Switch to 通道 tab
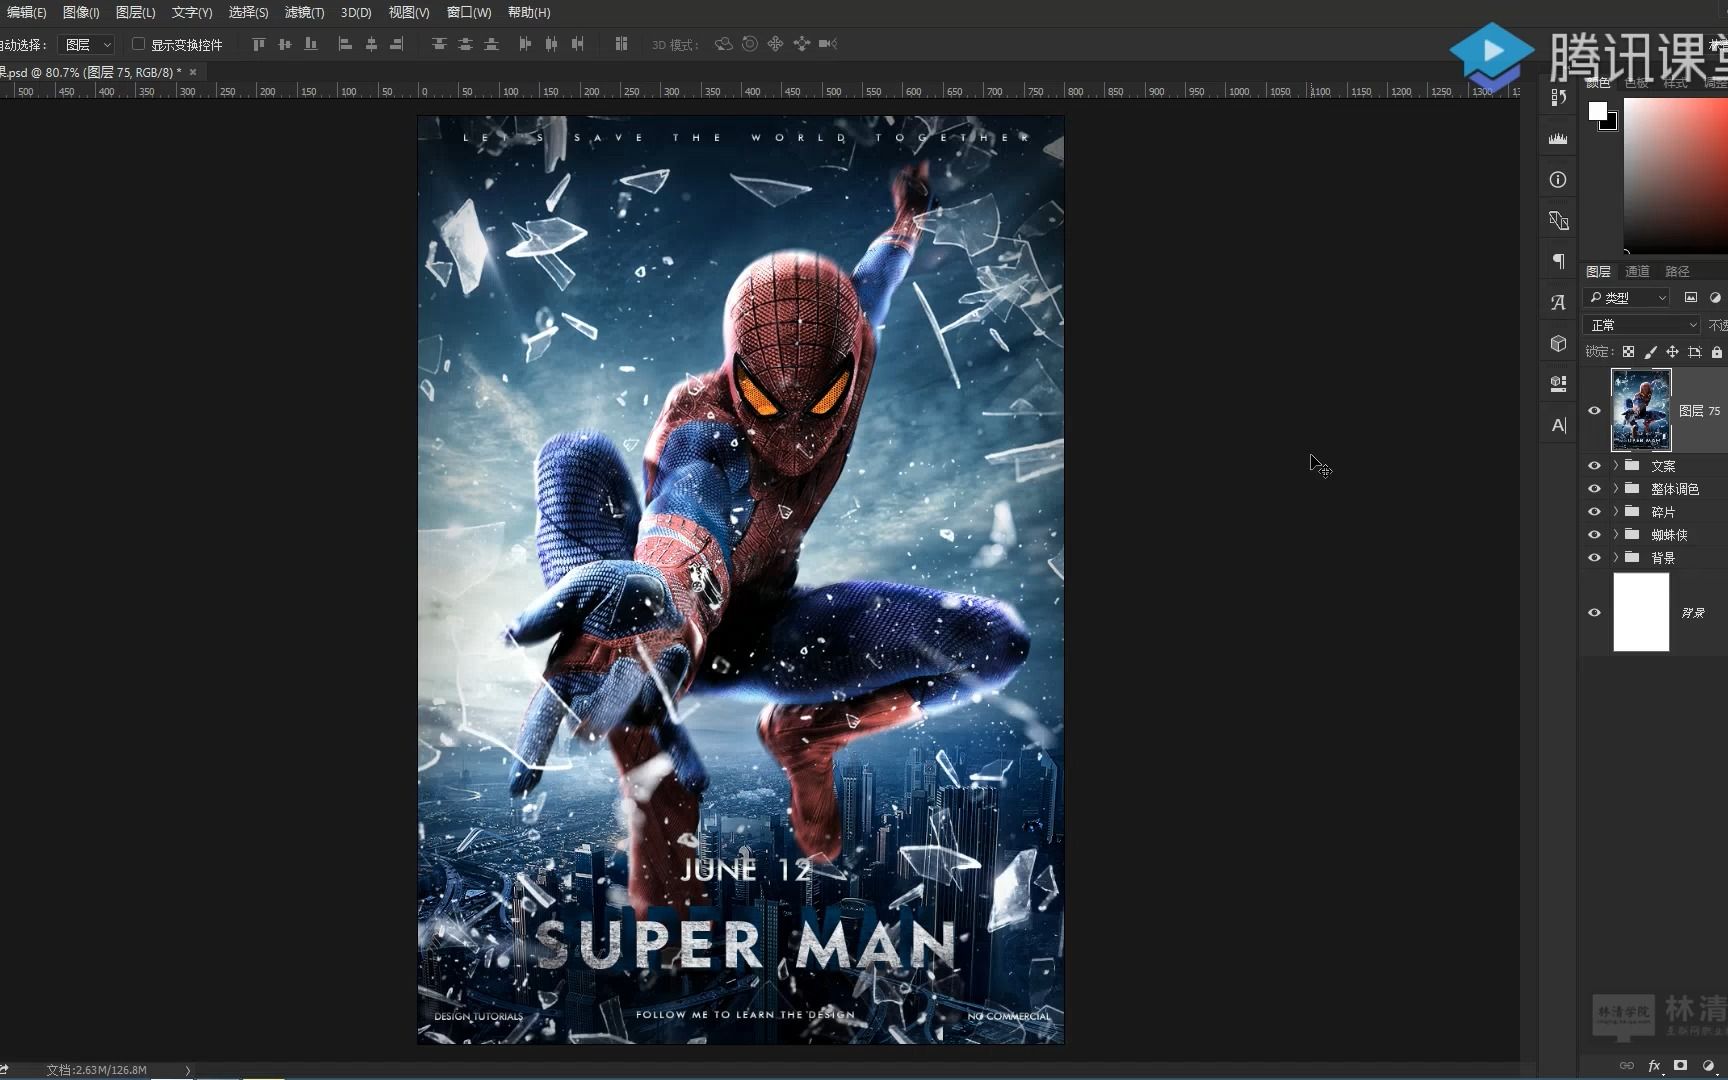Screen dimensions: 1728x1080 point(1637,271)
